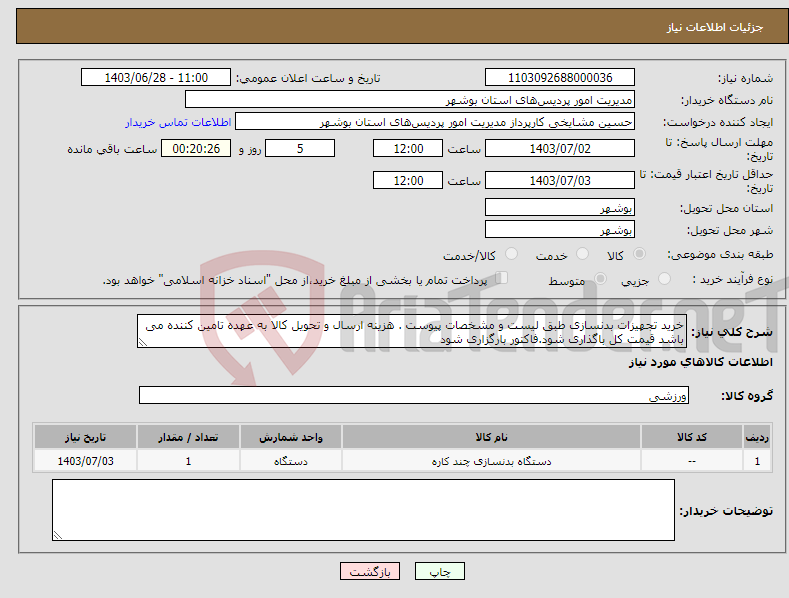This screenshot has width=789, height=598.
Task: Click the response deadline date 1403/07/02
Action: [x=560, y=148]
